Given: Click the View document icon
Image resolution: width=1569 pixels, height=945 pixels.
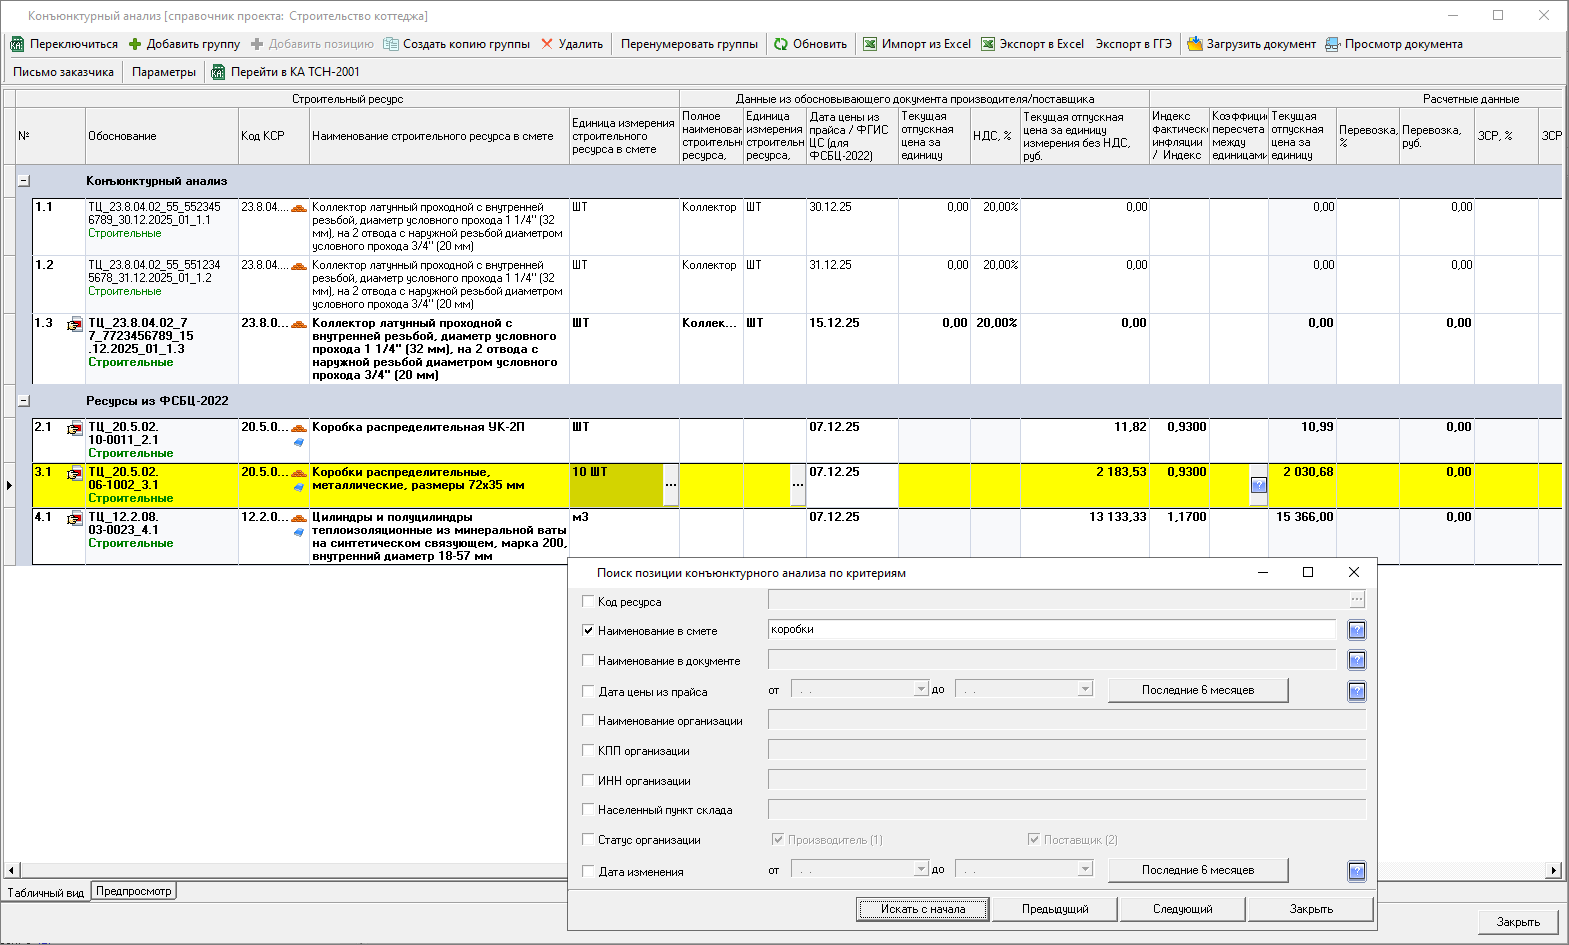Looking at the screenshot, I should pyautogui.click(x=1332, y=44).
